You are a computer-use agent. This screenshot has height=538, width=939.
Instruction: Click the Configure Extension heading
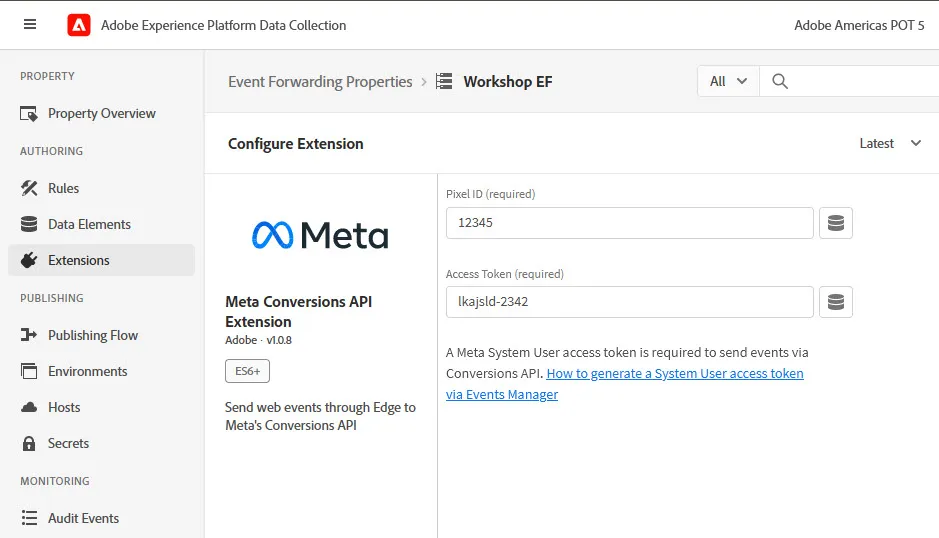coord(295,144)
